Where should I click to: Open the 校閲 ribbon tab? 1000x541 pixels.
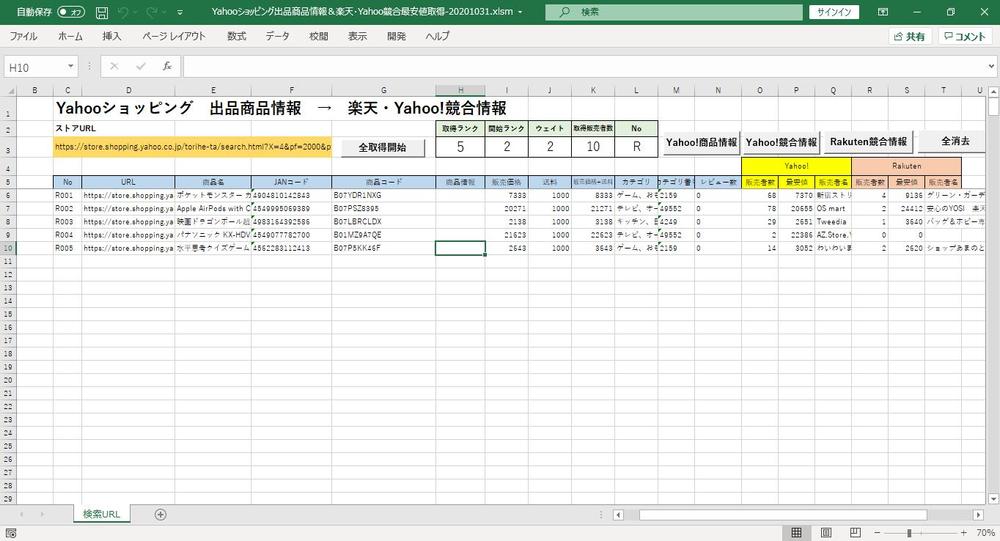click(319, 36)
